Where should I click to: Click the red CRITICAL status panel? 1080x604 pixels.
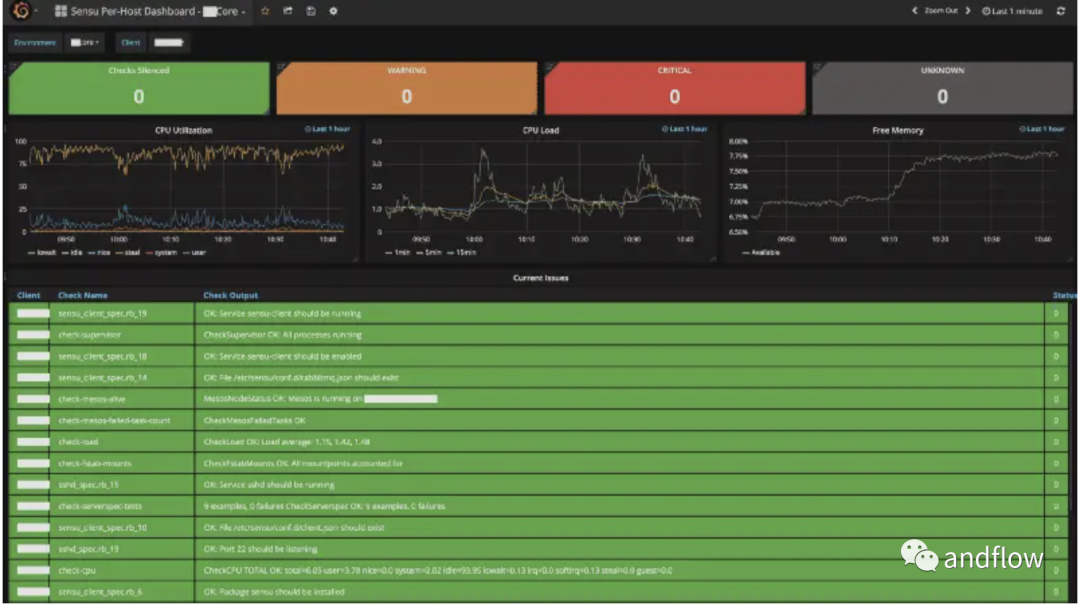(x=674, y=89)
